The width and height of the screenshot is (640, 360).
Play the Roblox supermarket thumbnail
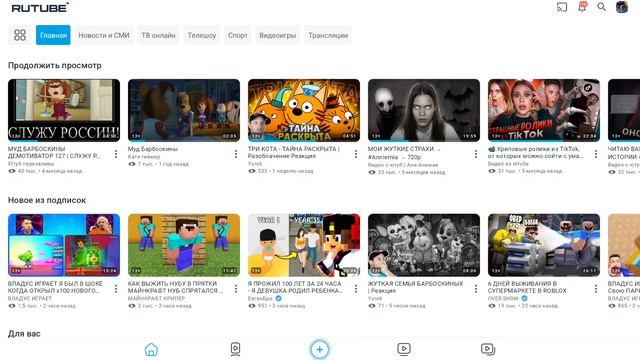click(544, 245)
